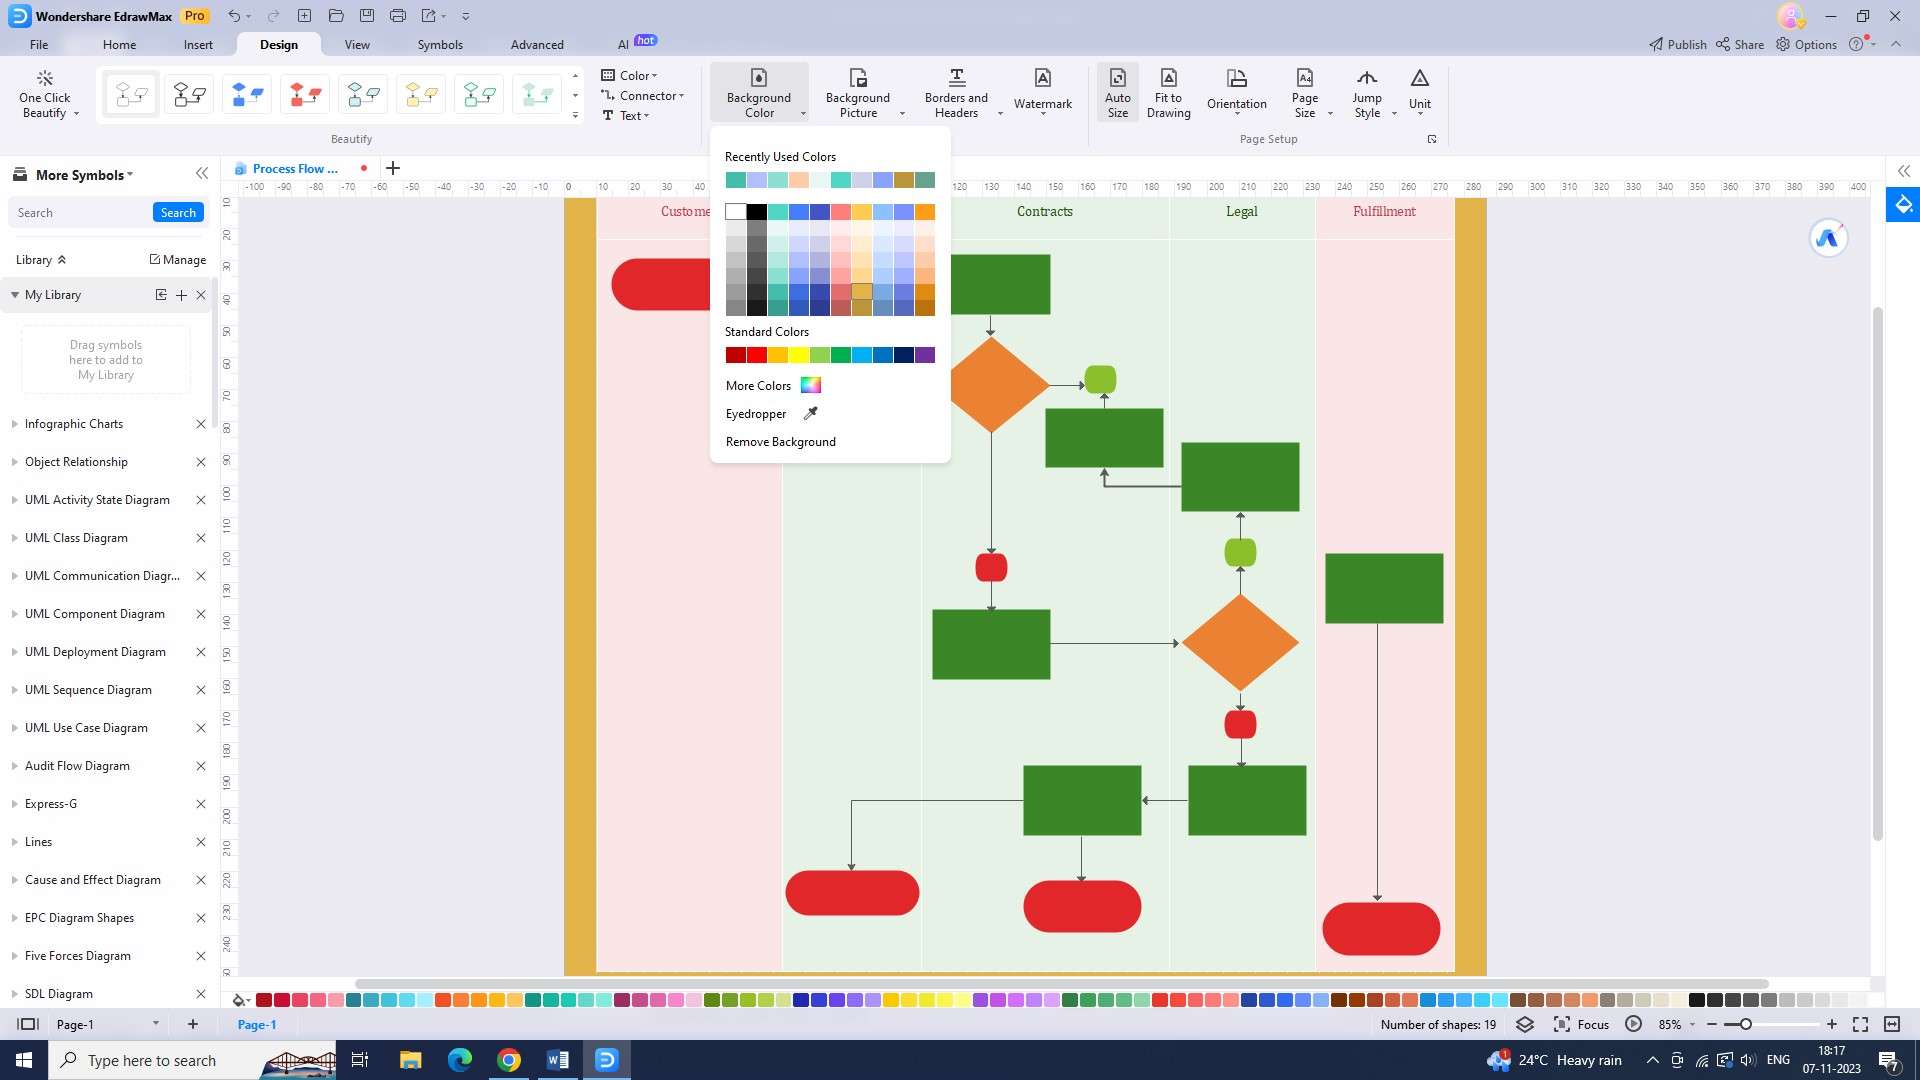
Task: Open Borders and Headers
Action: click(x=957, y=94)
